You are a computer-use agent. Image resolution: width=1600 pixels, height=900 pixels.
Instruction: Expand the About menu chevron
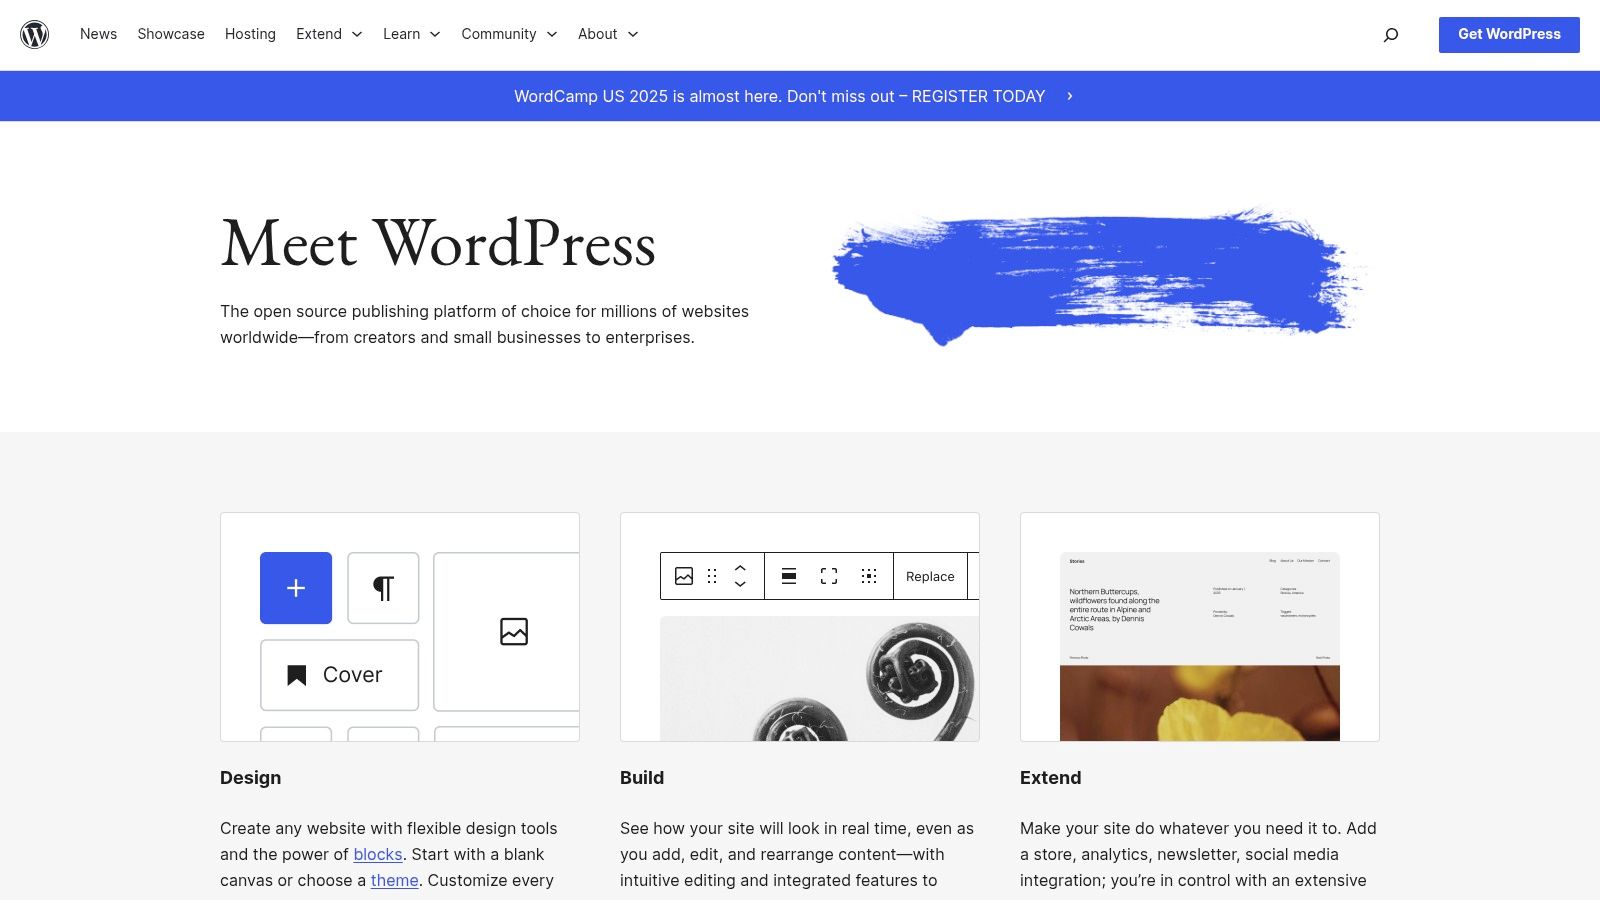coord(633,34)
